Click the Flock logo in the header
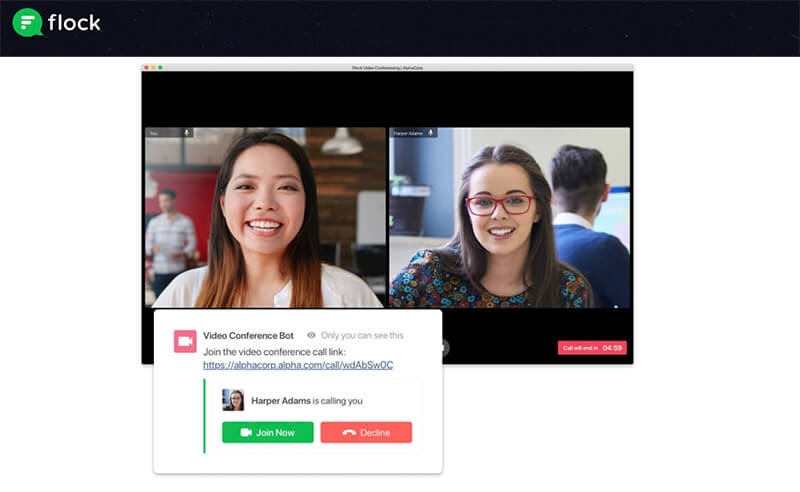 point(56,22)
